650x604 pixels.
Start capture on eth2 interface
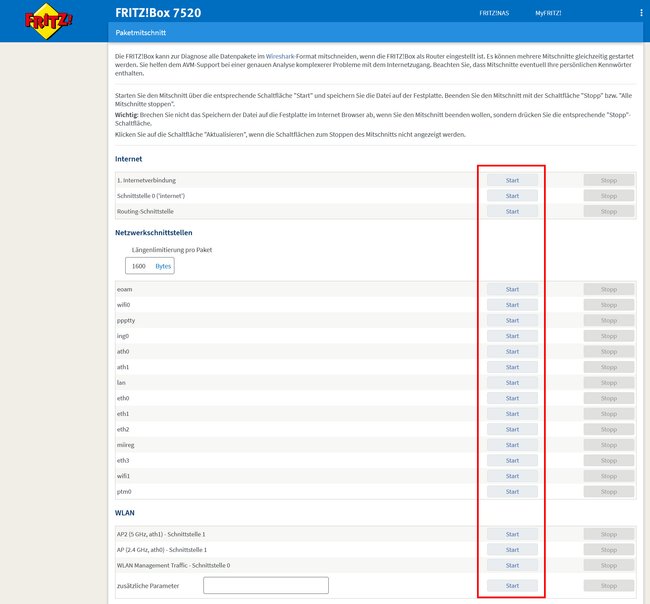(x=512, y=429)
